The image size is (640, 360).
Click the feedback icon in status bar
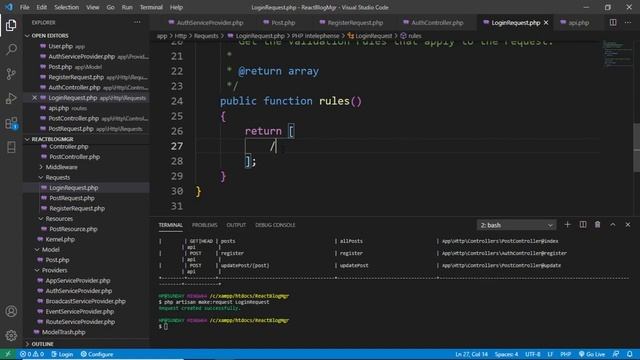[616, 354]
